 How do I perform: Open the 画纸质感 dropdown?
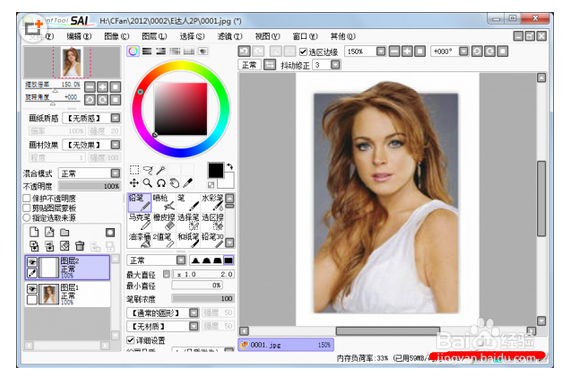(x=115, y=118)
